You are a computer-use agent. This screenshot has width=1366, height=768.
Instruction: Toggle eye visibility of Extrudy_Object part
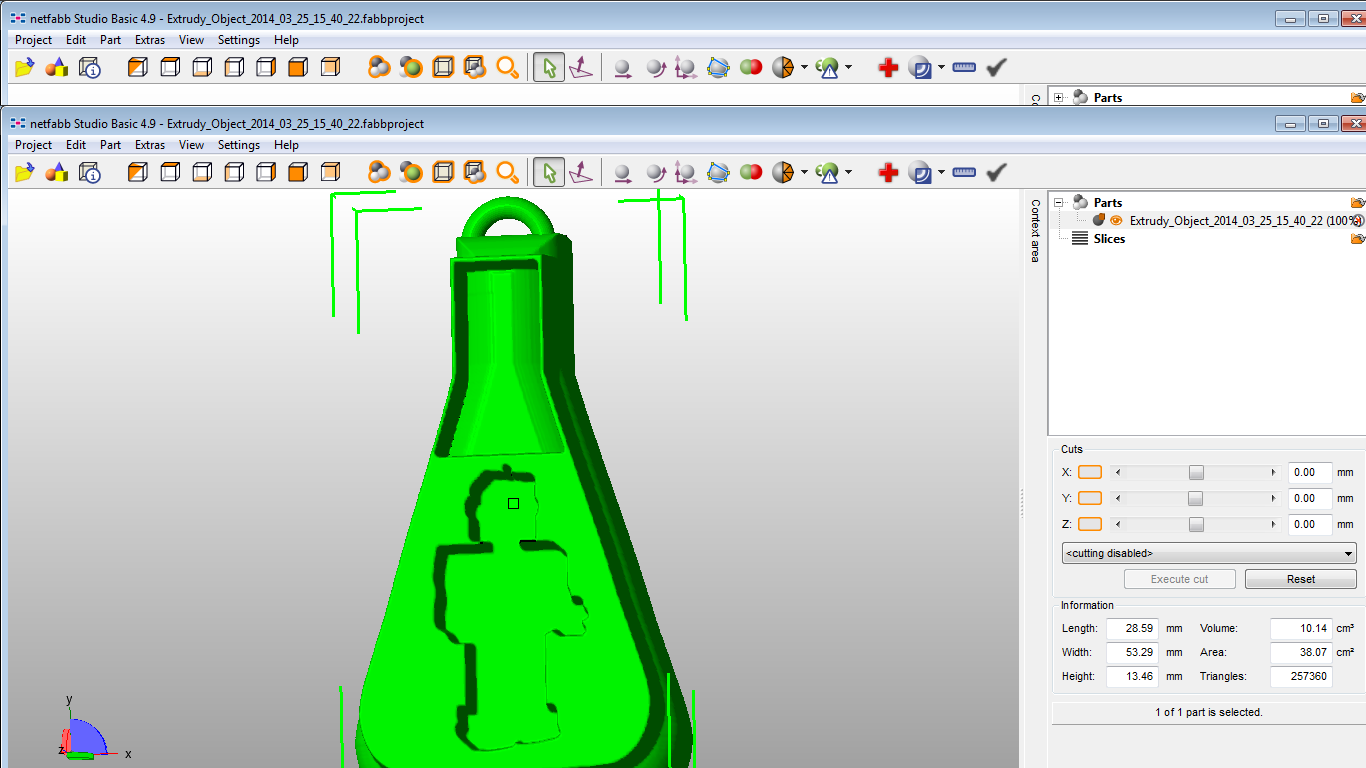click(x=1116, y=220)
